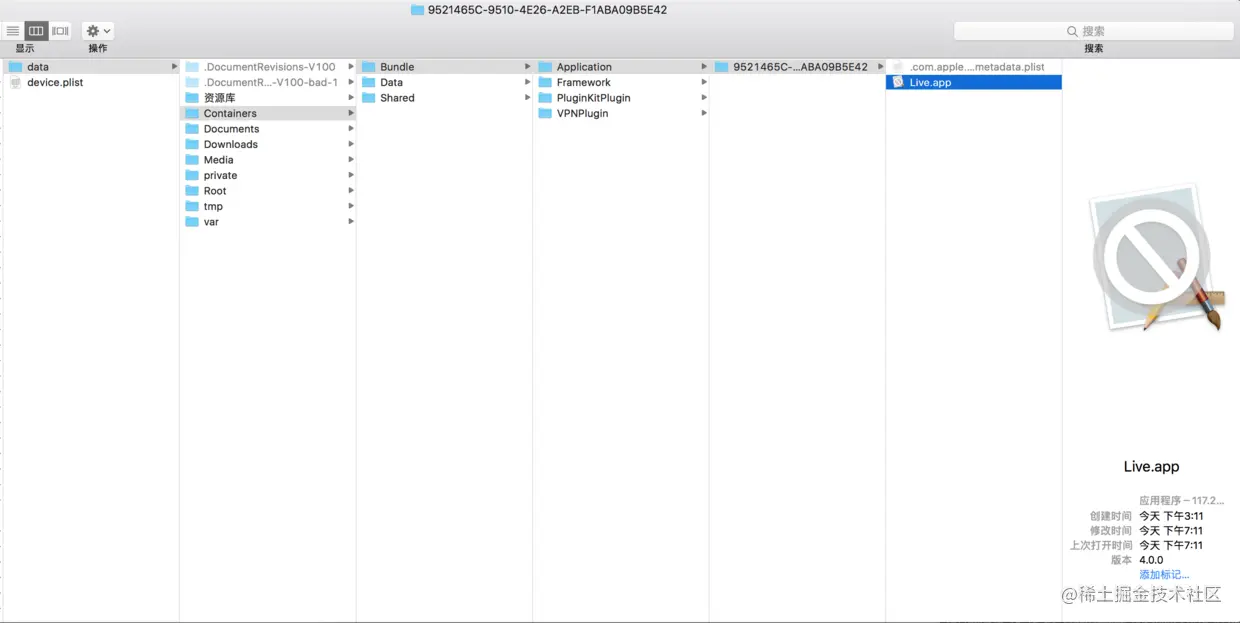This screenshot has height=623, width=1240.
Task: Select the VPNPlugin folder icon
Action: pos(545,113)
